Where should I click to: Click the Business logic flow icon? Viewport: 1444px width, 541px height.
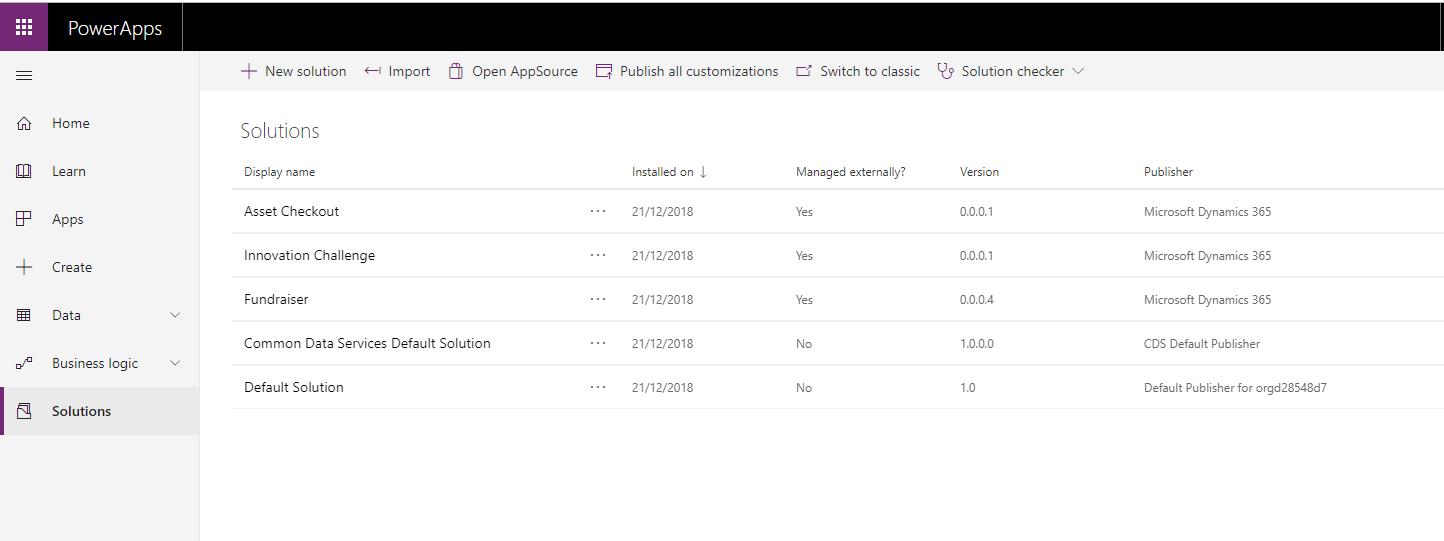pyautogui.click(x=24, y=363)
